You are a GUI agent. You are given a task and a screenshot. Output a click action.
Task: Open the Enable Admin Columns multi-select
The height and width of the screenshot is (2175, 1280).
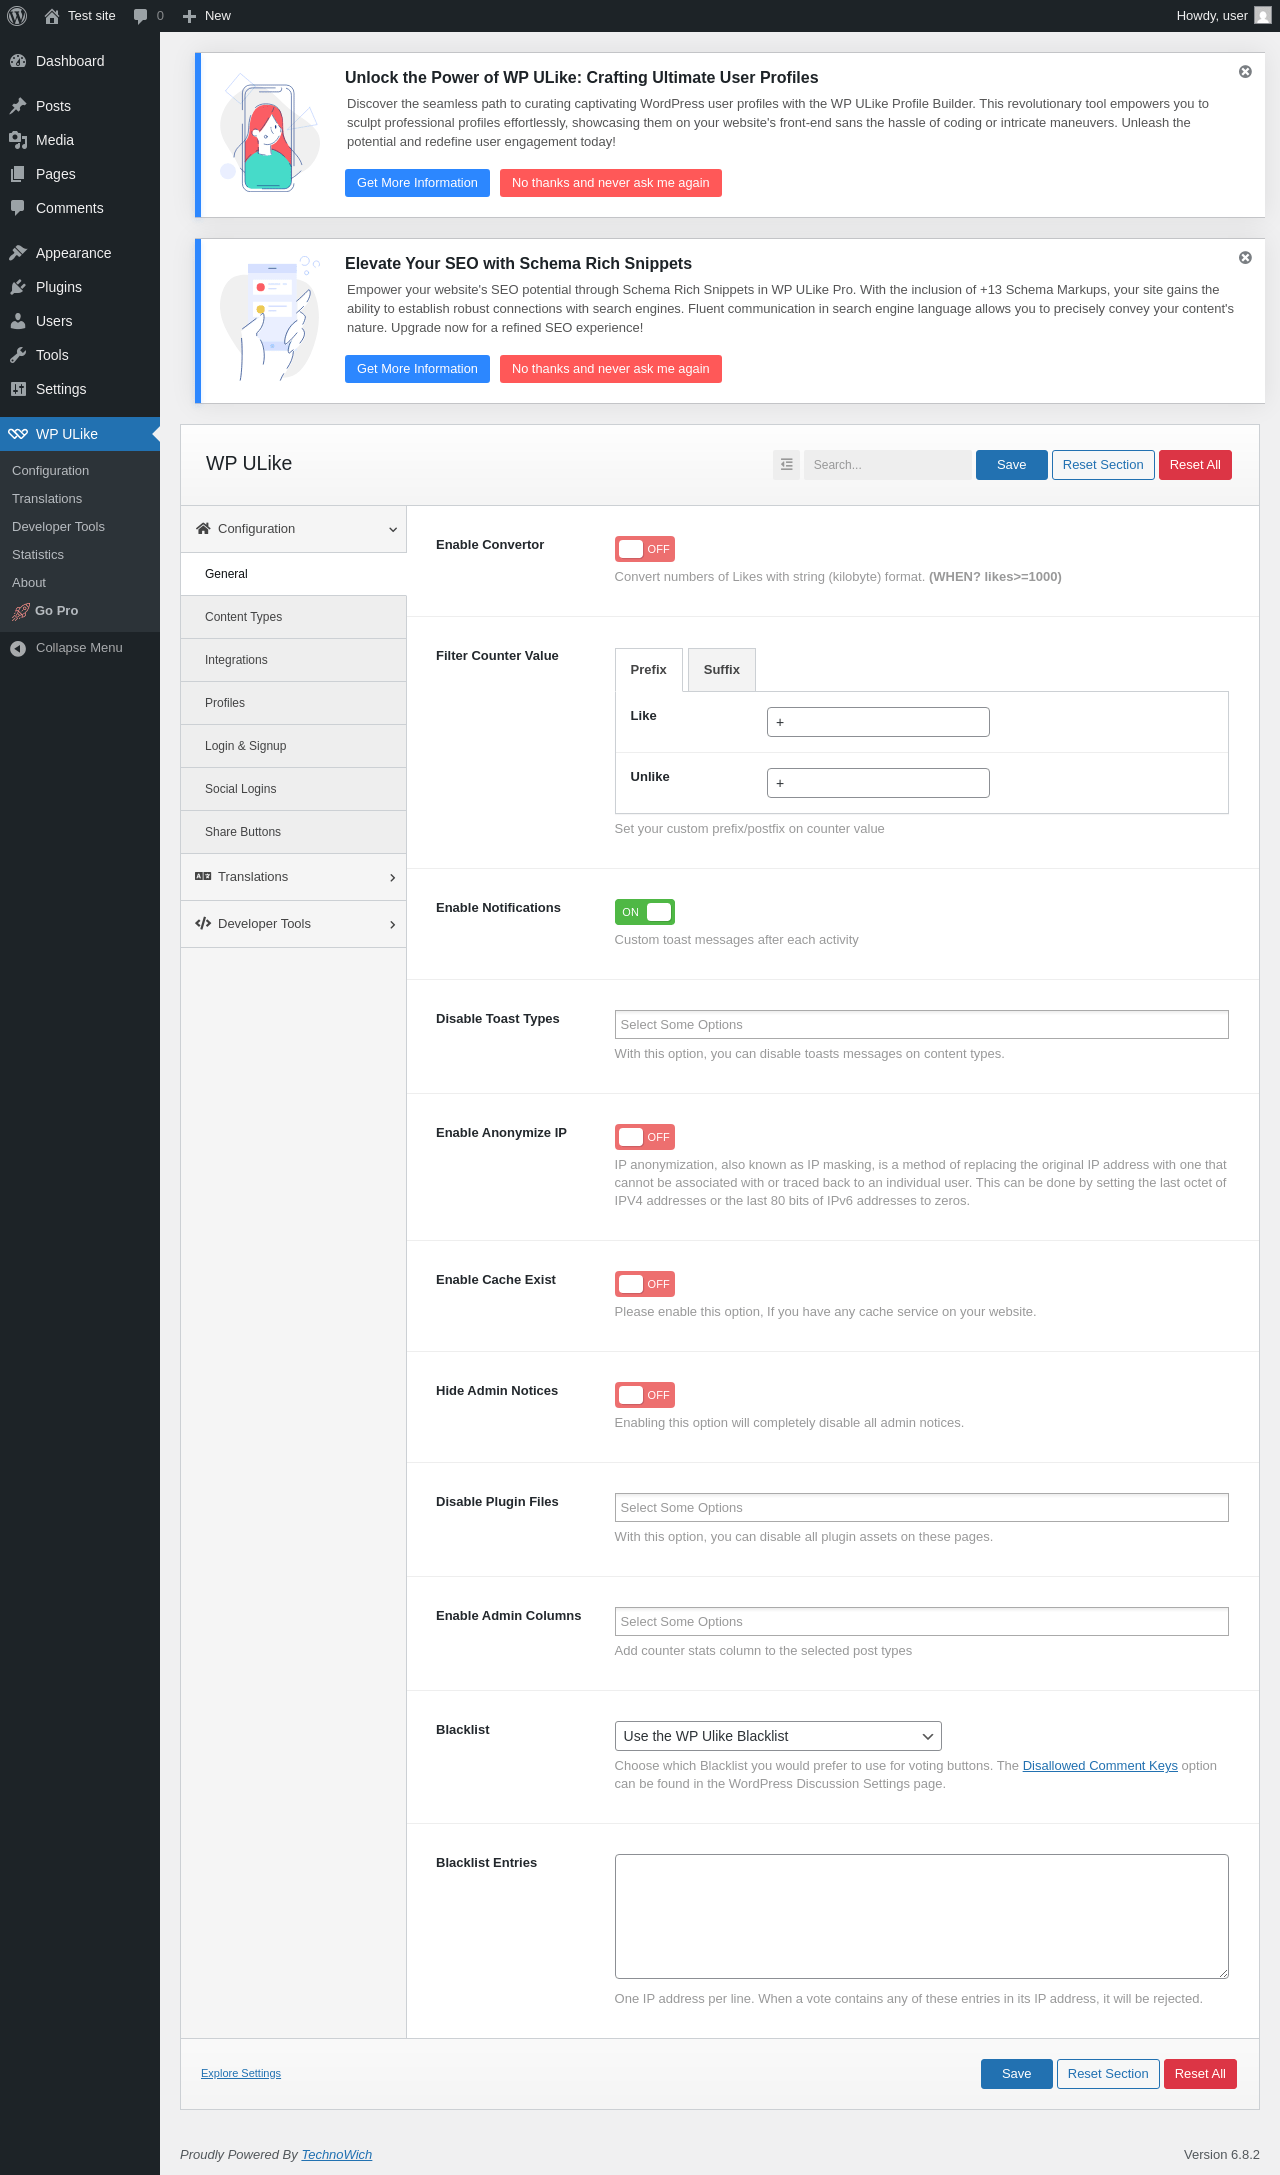(x=921, y=1622)
